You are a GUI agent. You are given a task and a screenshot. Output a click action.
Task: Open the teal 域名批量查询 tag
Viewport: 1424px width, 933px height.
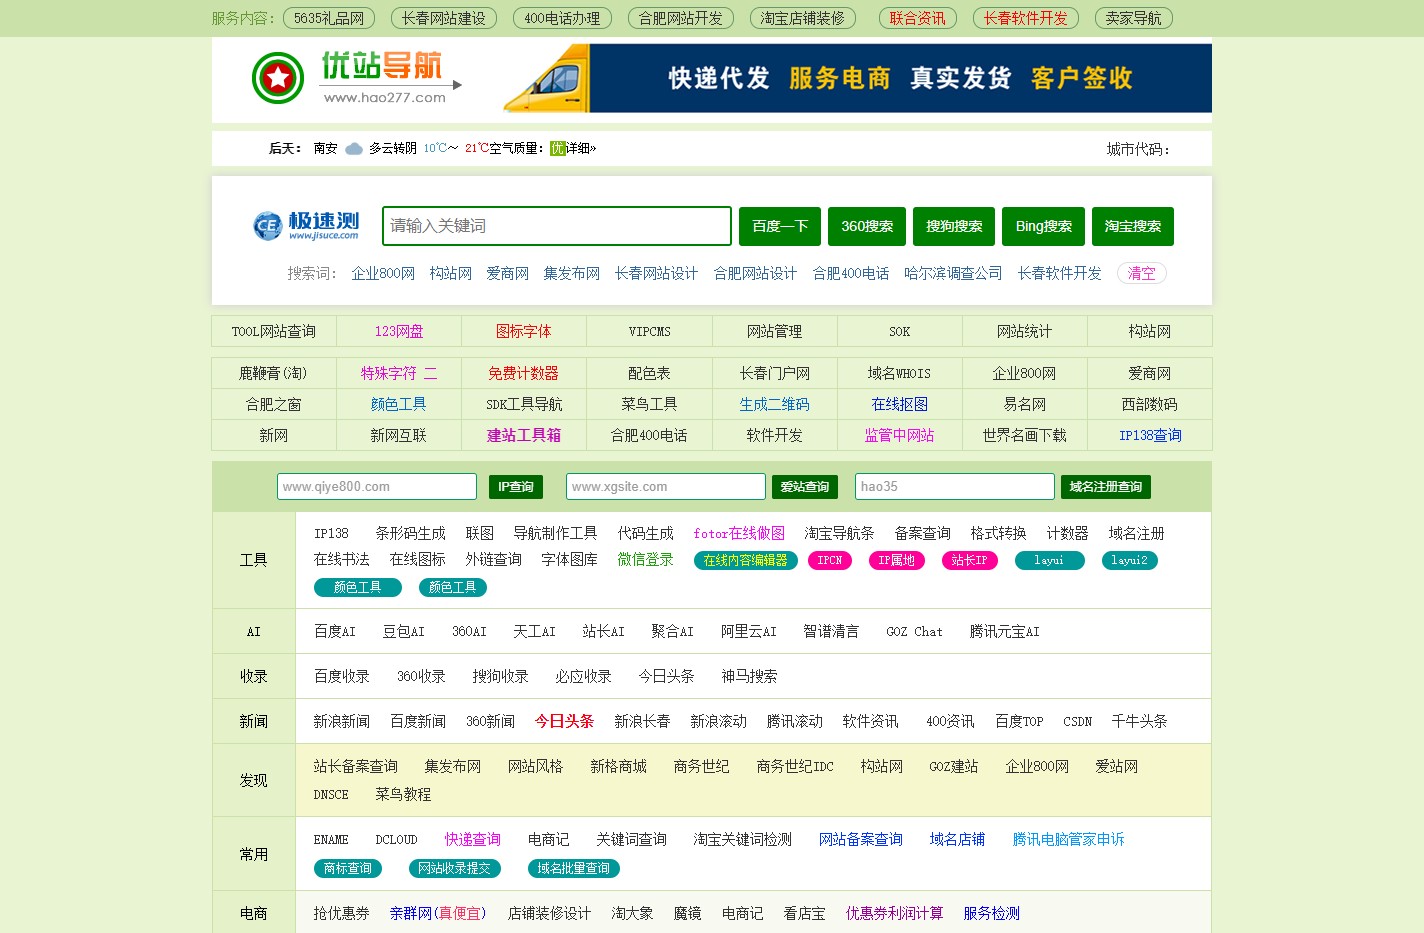click(x=573, y=868)
